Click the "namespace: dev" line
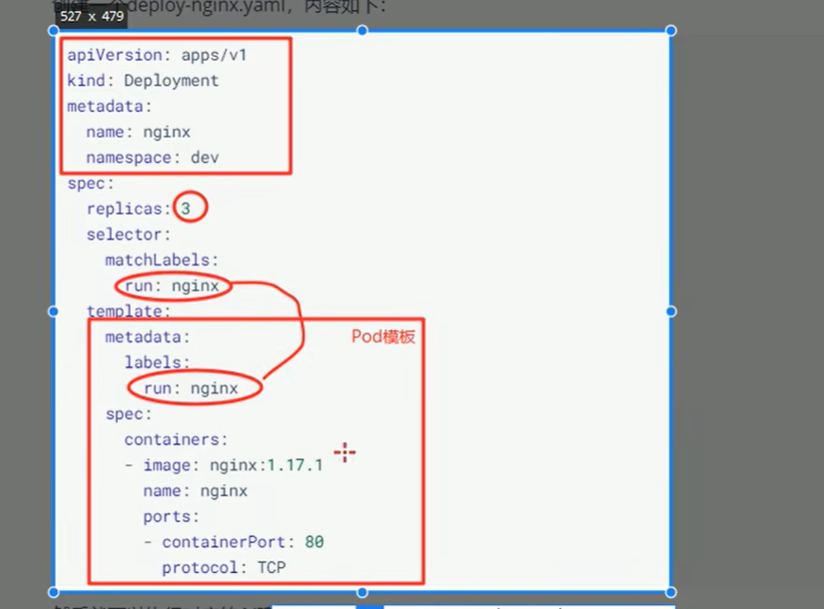The image size is (824, 609). tap(152, 158)
